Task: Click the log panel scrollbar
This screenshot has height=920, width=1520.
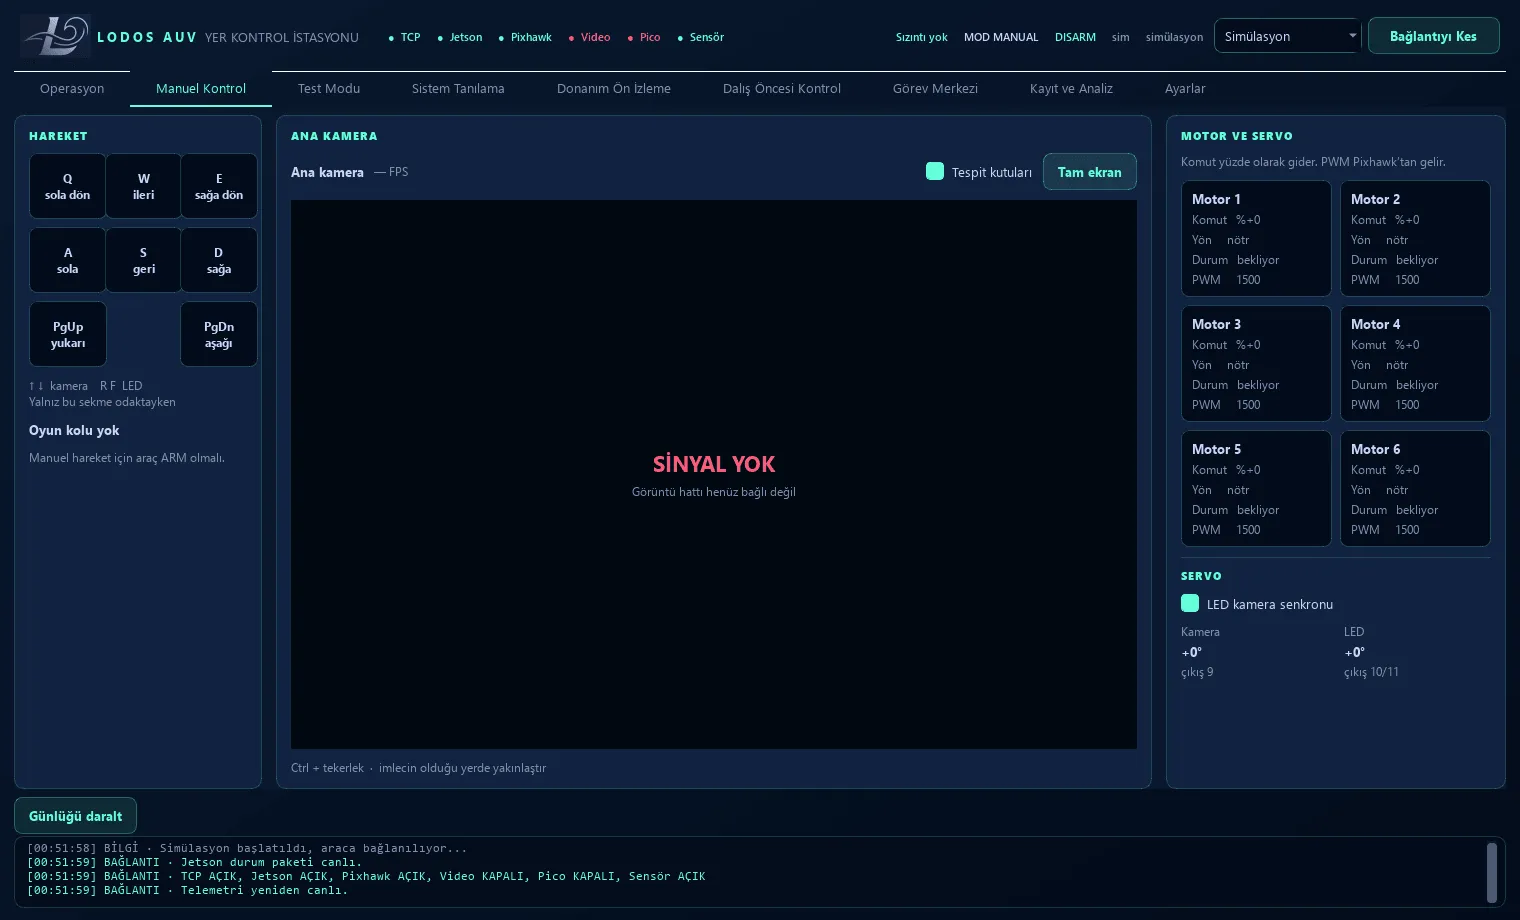Action: [x=1491, y=872]
